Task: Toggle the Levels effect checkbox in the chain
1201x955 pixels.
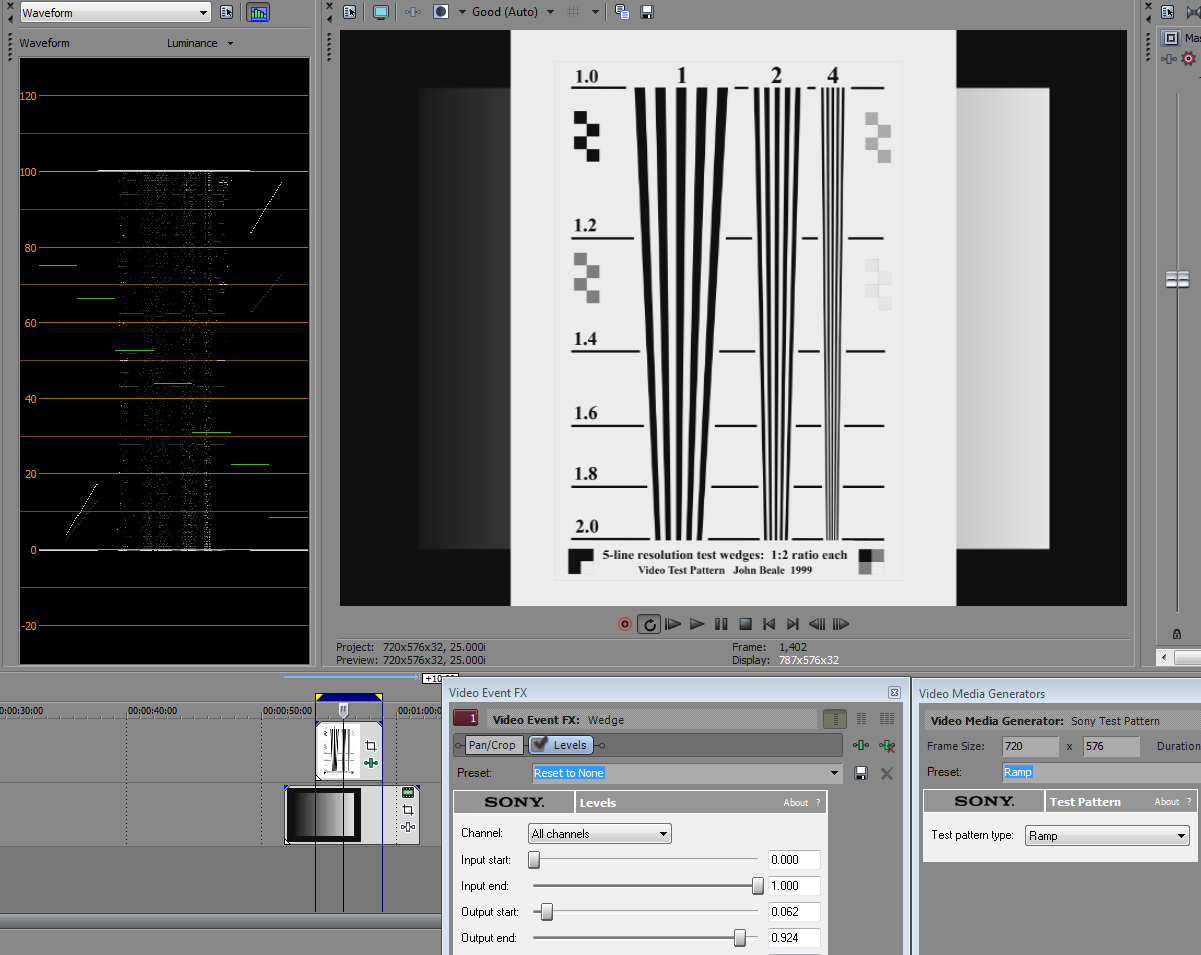Action: [540, 744]
